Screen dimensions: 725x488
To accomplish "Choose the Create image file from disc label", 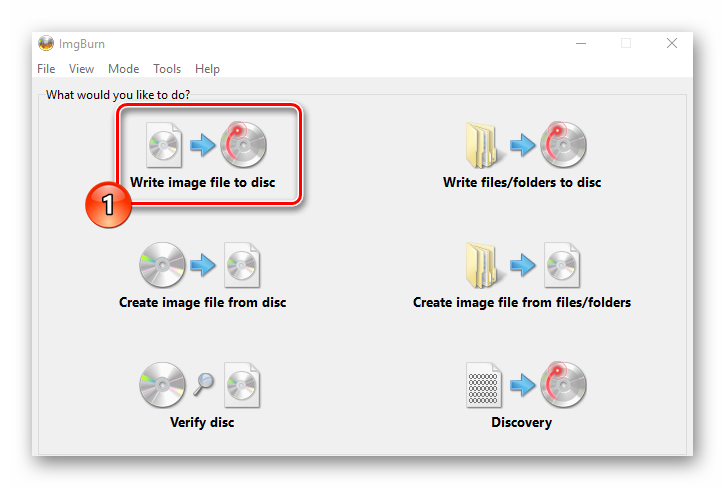I will [203, 303].
